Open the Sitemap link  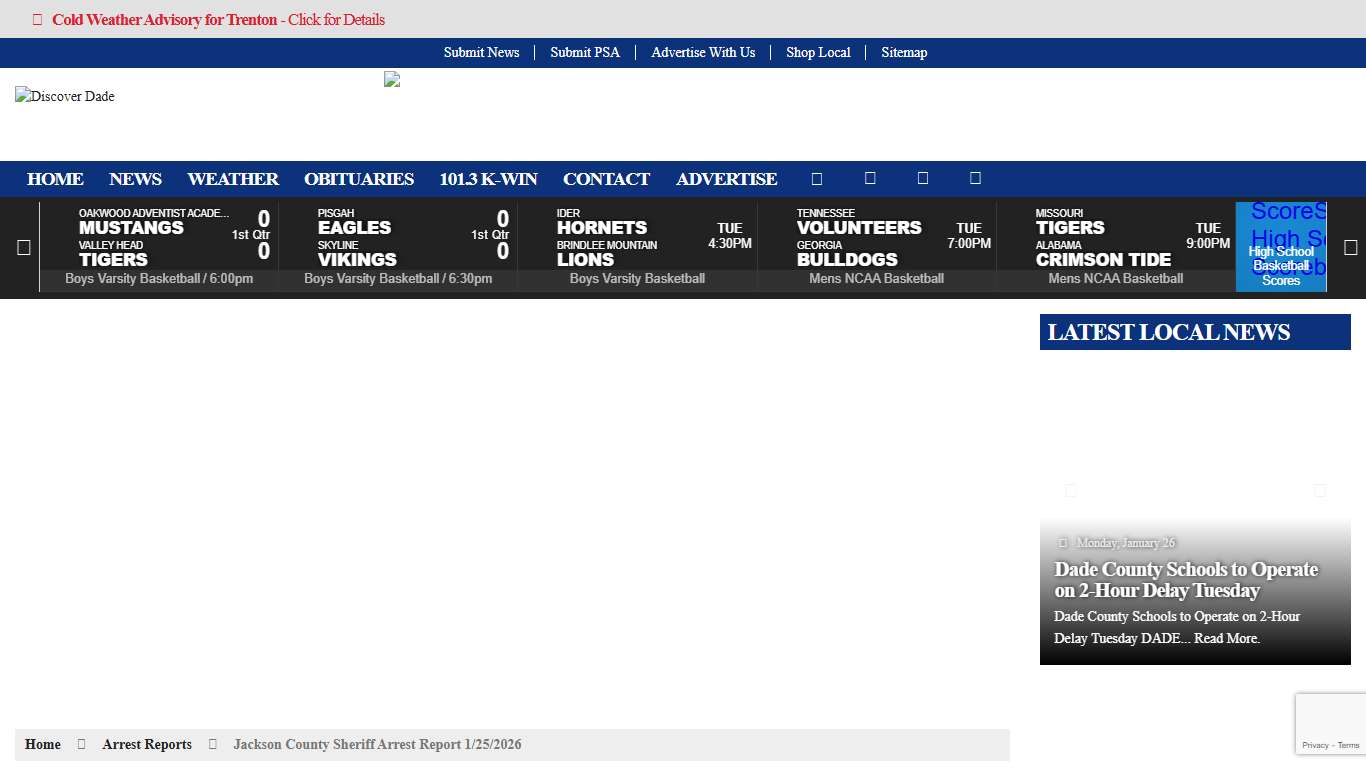(904, 53)
